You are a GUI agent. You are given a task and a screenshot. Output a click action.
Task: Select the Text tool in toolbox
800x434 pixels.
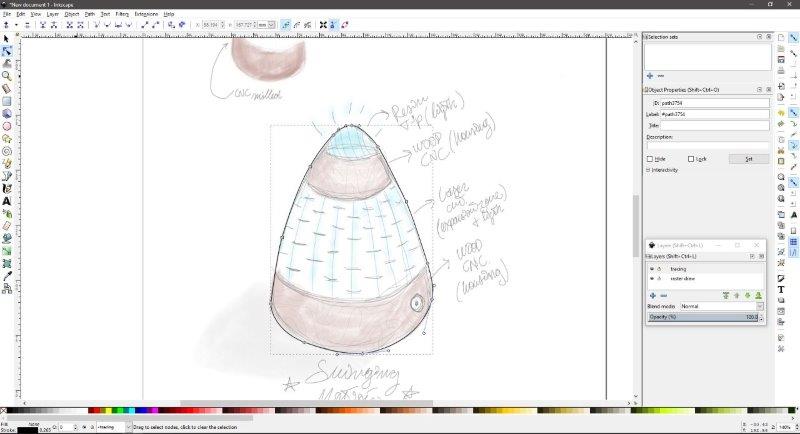tap(7, 201)
